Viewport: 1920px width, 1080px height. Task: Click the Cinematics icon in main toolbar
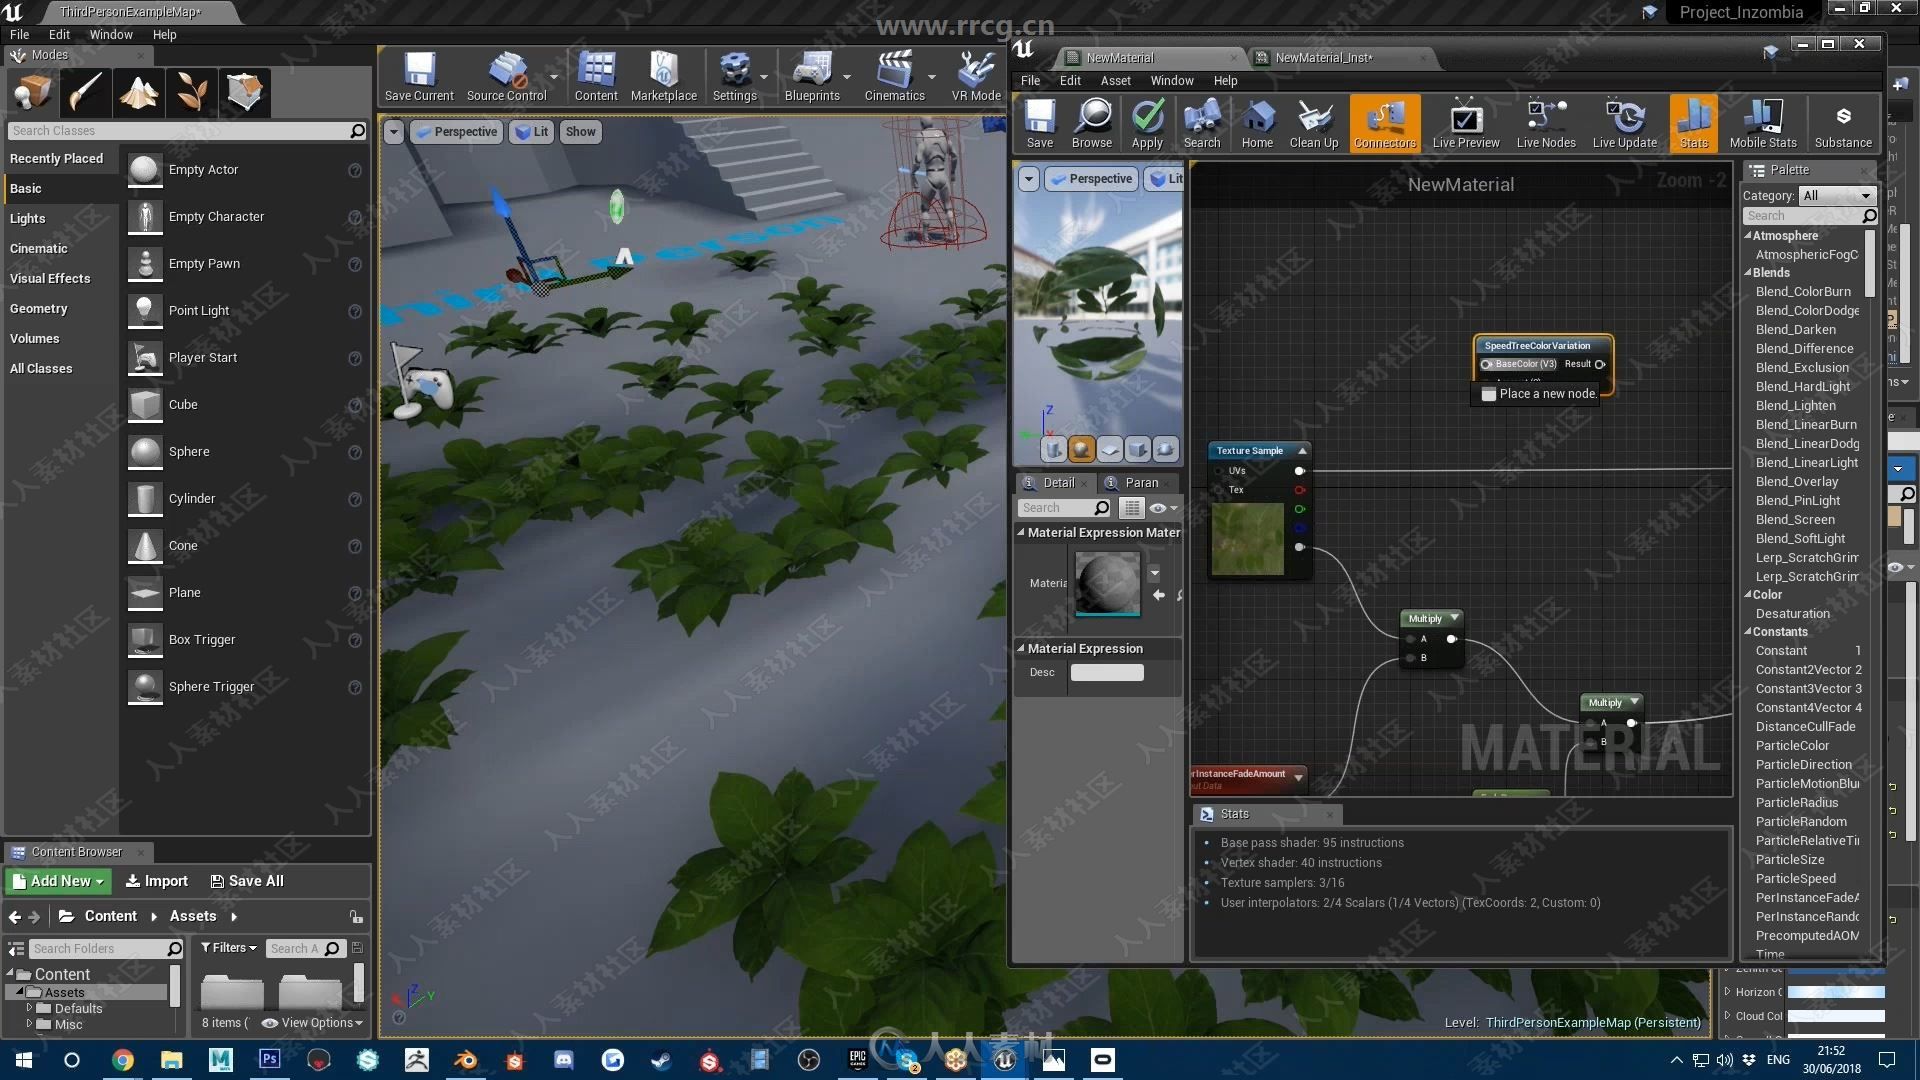point(894,73)
